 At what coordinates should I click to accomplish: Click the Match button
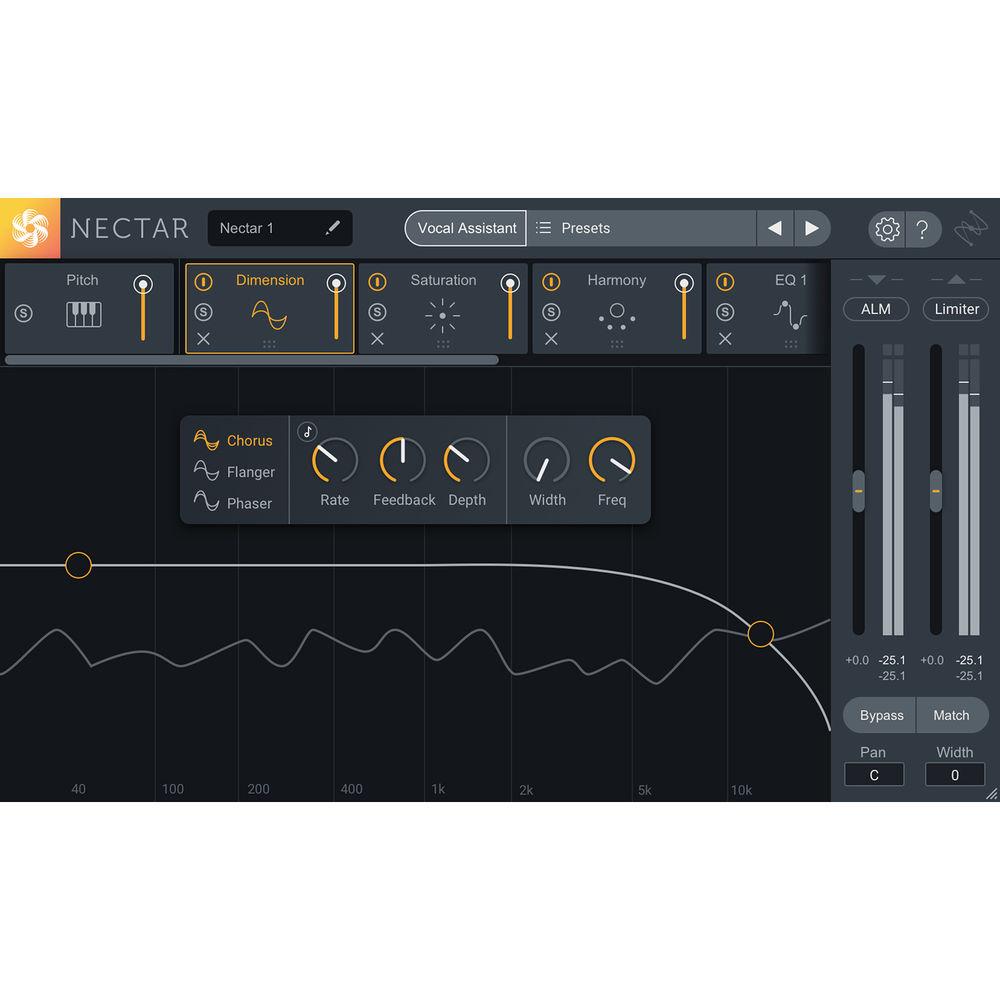[x=952, y=715]
